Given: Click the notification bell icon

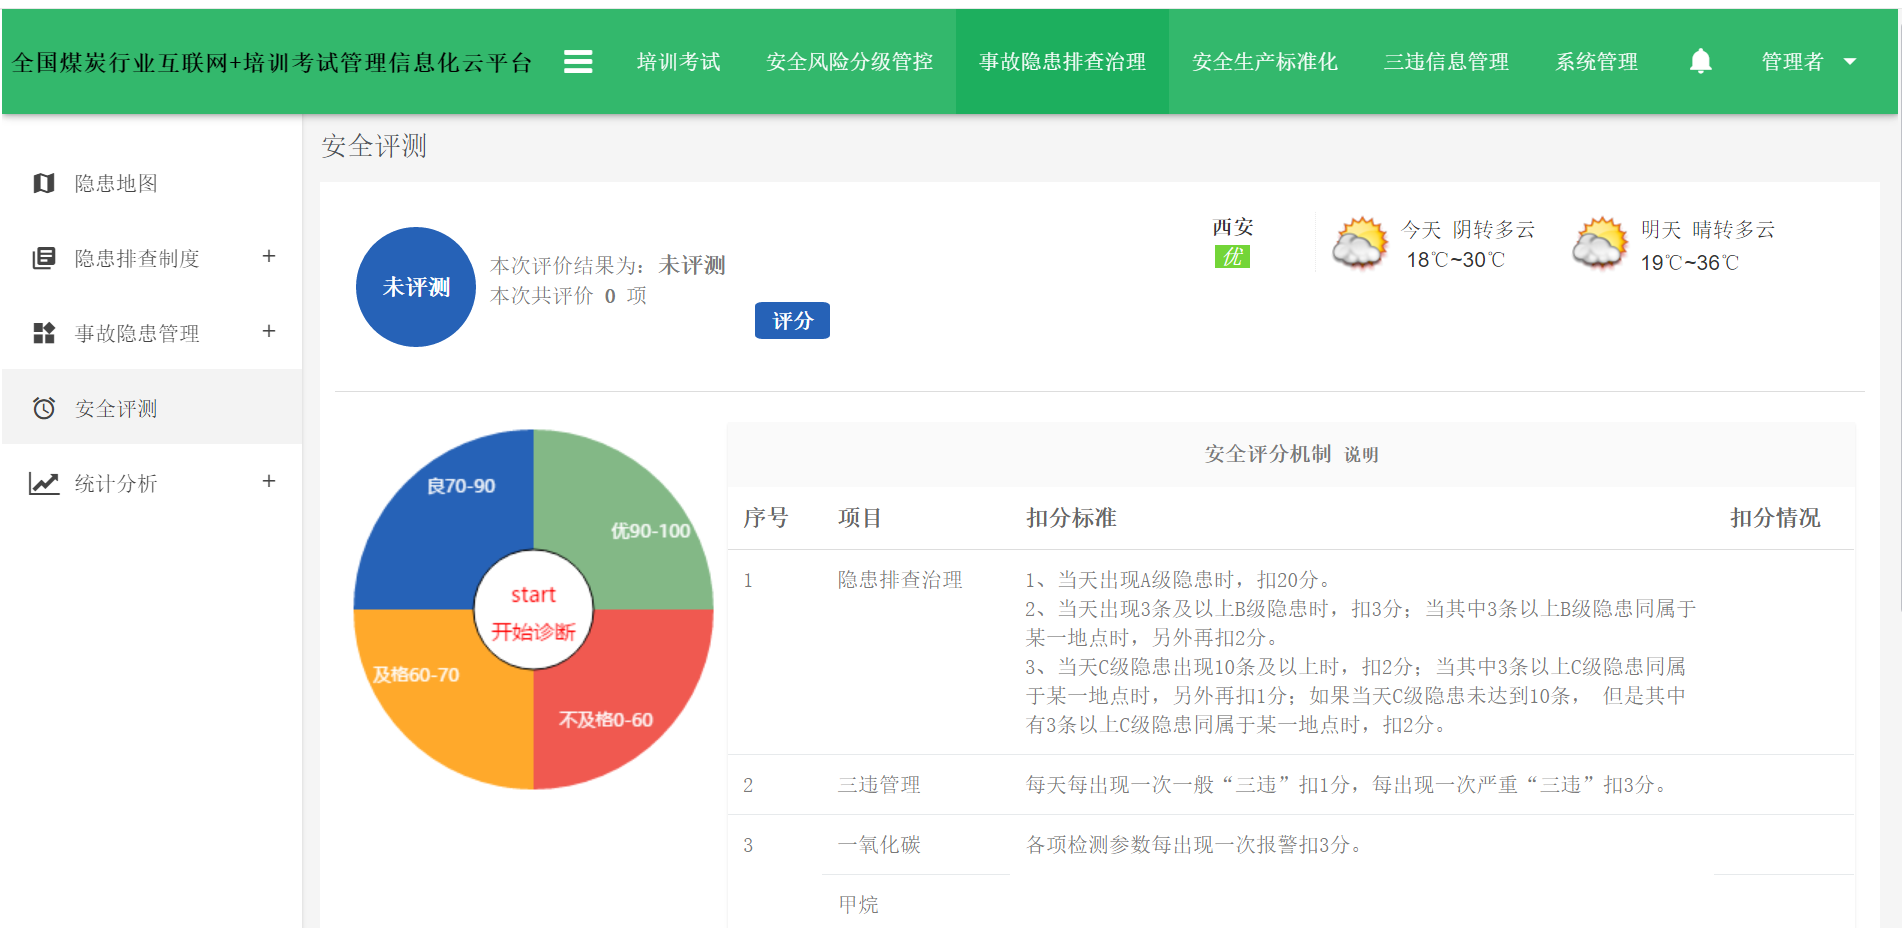Looking at the screenshot, I should [x=1700, y=61].
